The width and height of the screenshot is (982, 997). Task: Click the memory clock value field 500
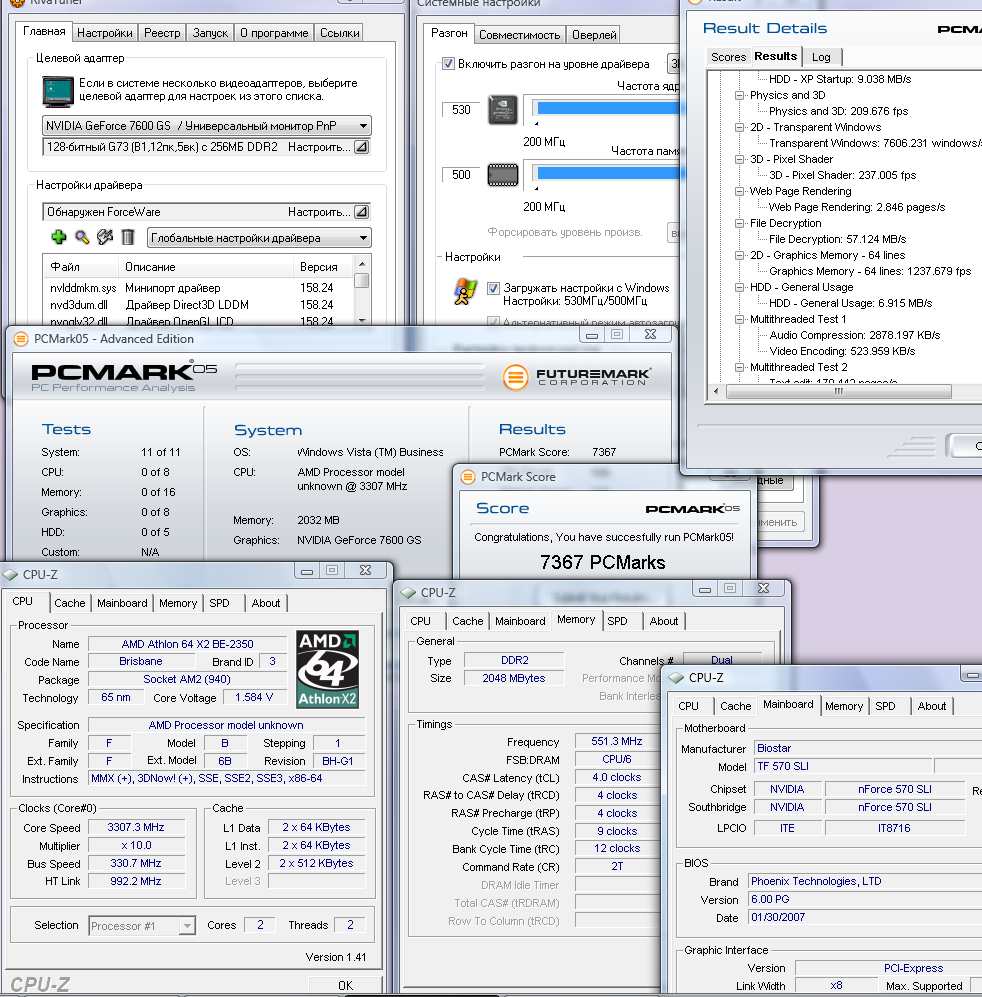pos(461,175)
